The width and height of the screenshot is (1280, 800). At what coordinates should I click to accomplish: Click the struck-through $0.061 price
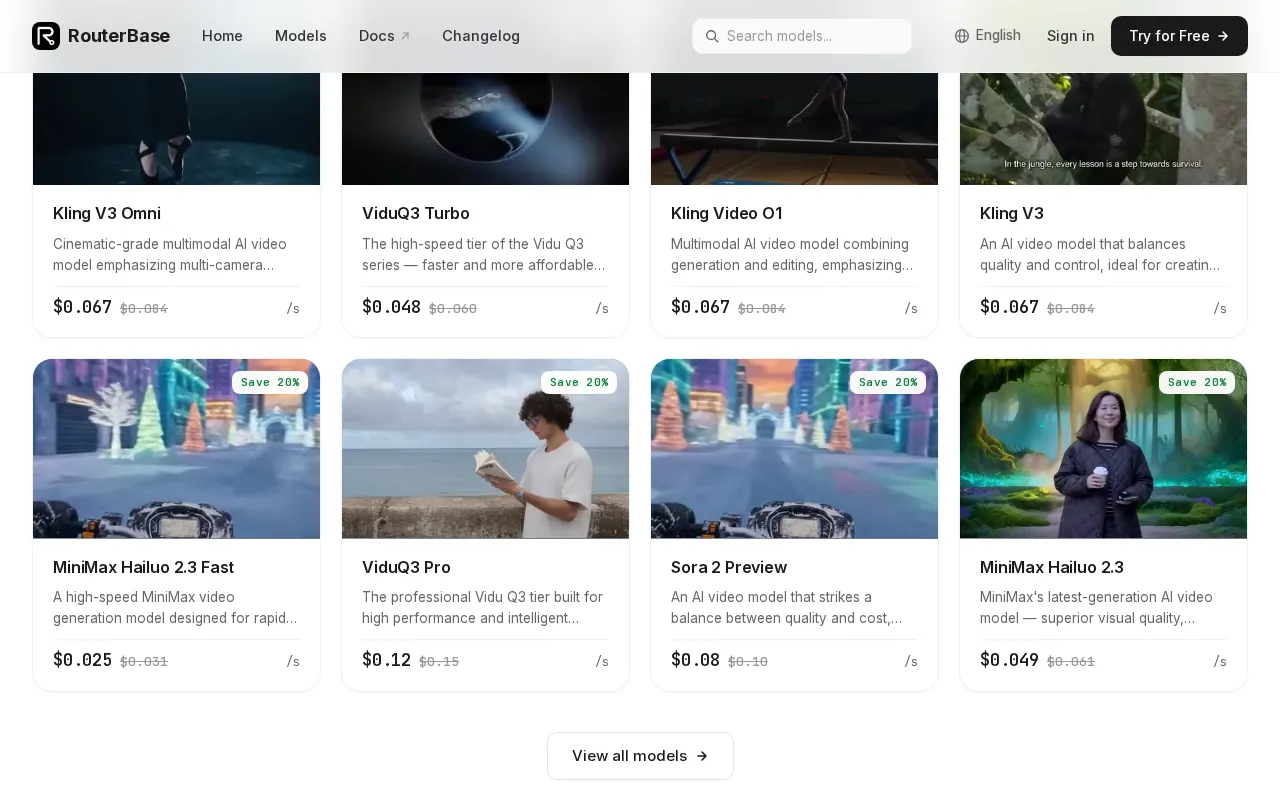point(1071,662)
